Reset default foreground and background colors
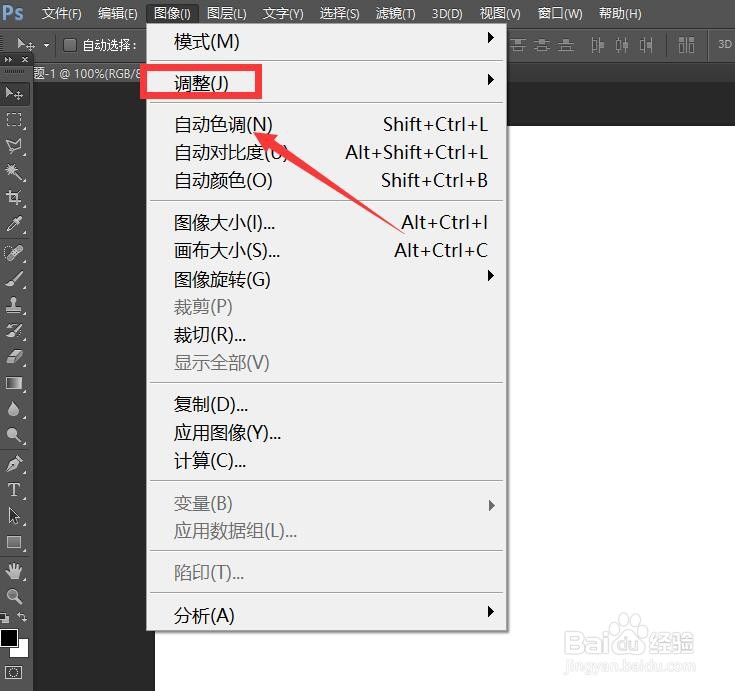Viewport: 735px width, 691px height. pos(4,617)
